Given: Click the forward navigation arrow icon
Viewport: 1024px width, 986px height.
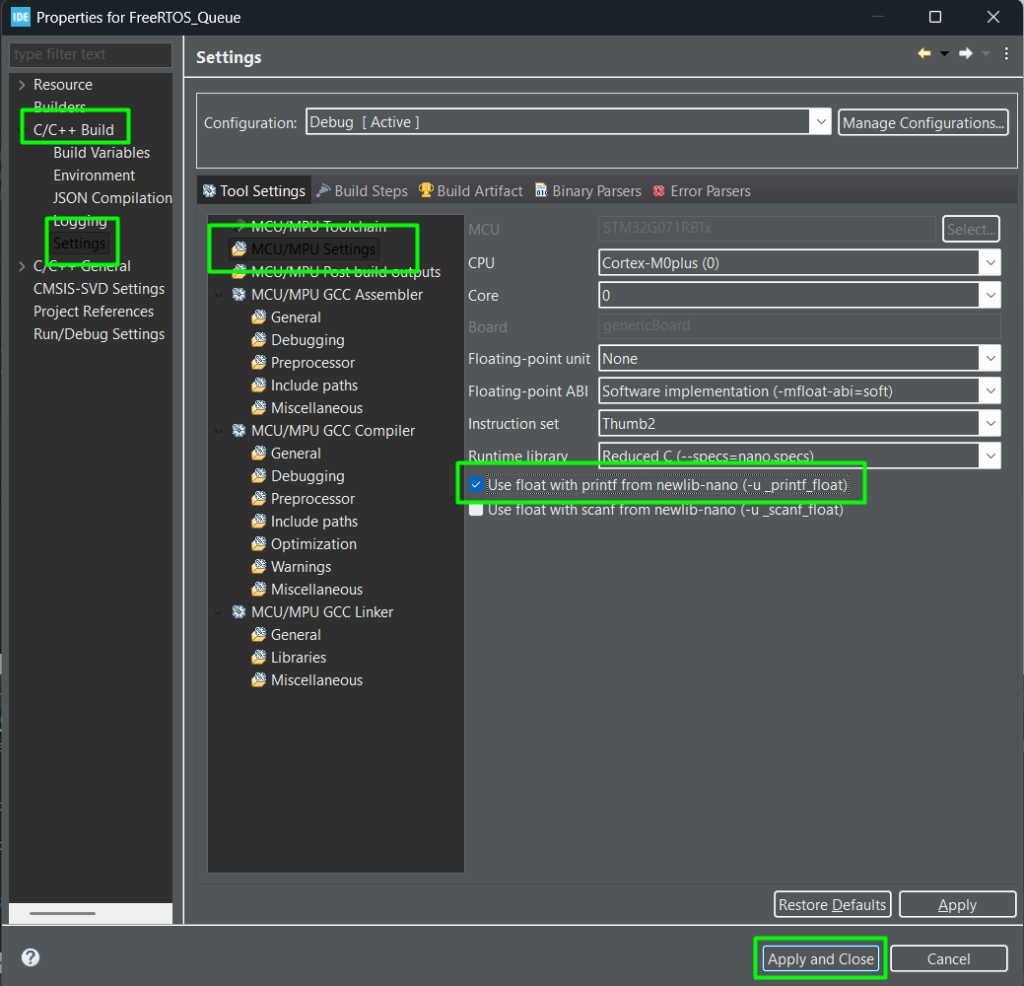Looking at the screenshot, I should pyautogui.click(x=965, y=54).
